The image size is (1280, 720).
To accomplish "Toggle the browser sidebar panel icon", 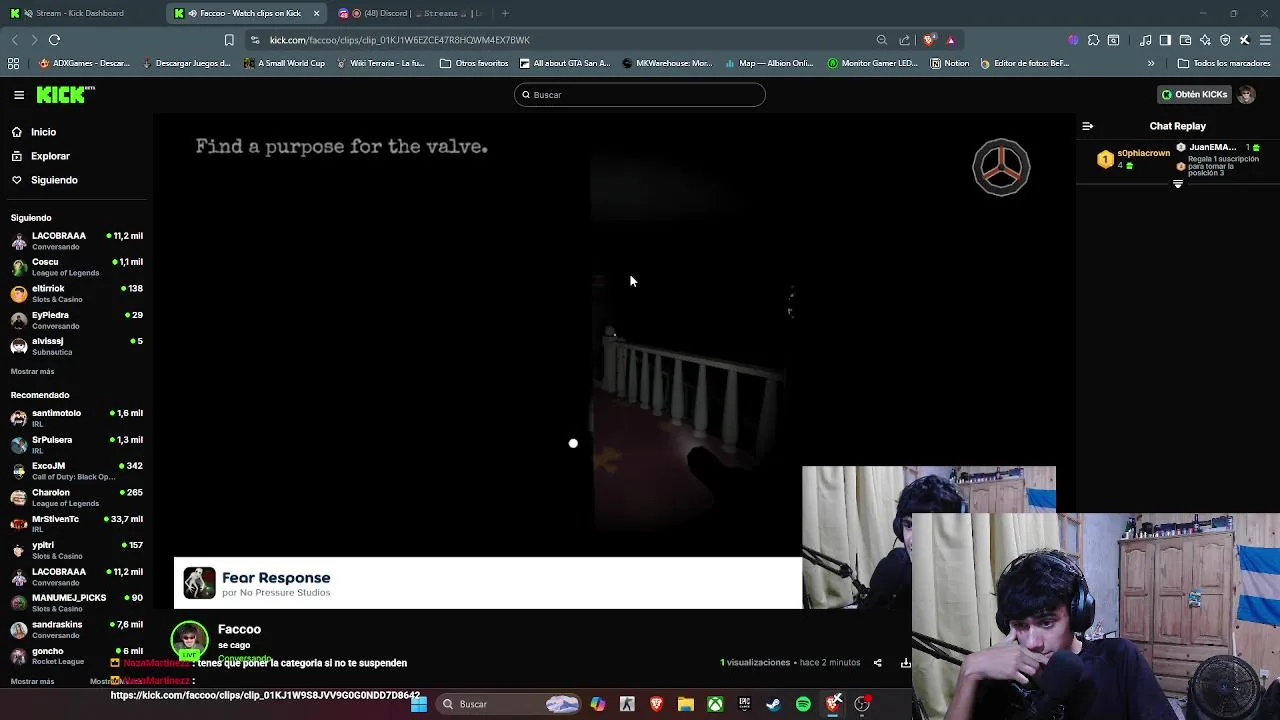I will coord(1165,40).
